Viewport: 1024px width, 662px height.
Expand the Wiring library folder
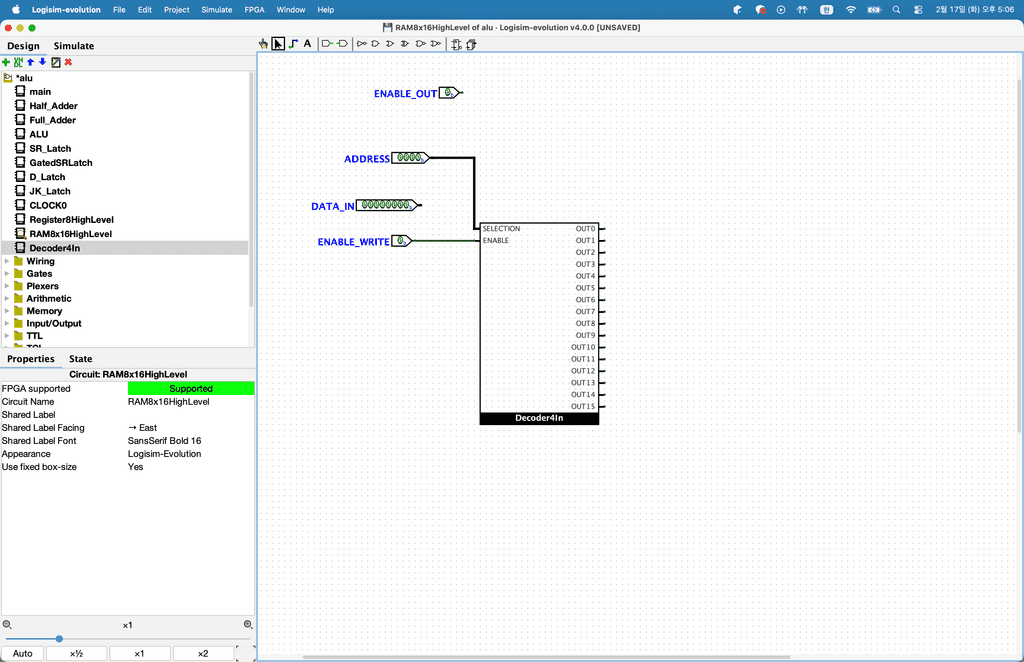(8, 261)
